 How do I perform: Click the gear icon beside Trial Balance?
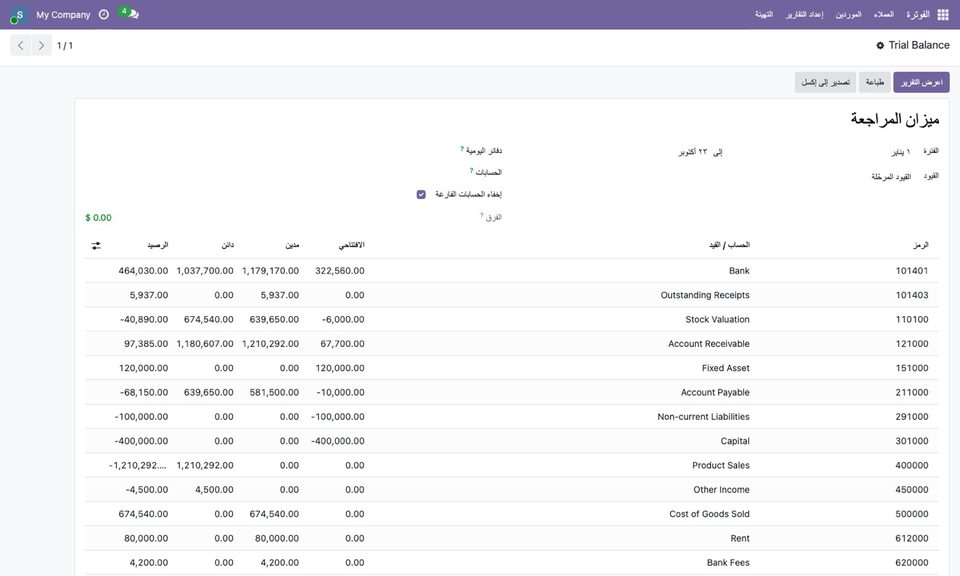pos(880,45)
